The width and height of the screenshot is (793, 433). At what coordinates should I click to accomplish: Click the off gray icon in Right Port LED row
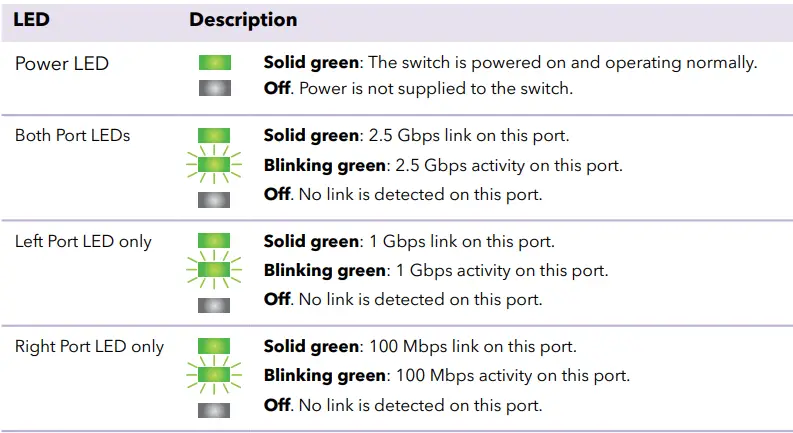click(x=215, y=408)
